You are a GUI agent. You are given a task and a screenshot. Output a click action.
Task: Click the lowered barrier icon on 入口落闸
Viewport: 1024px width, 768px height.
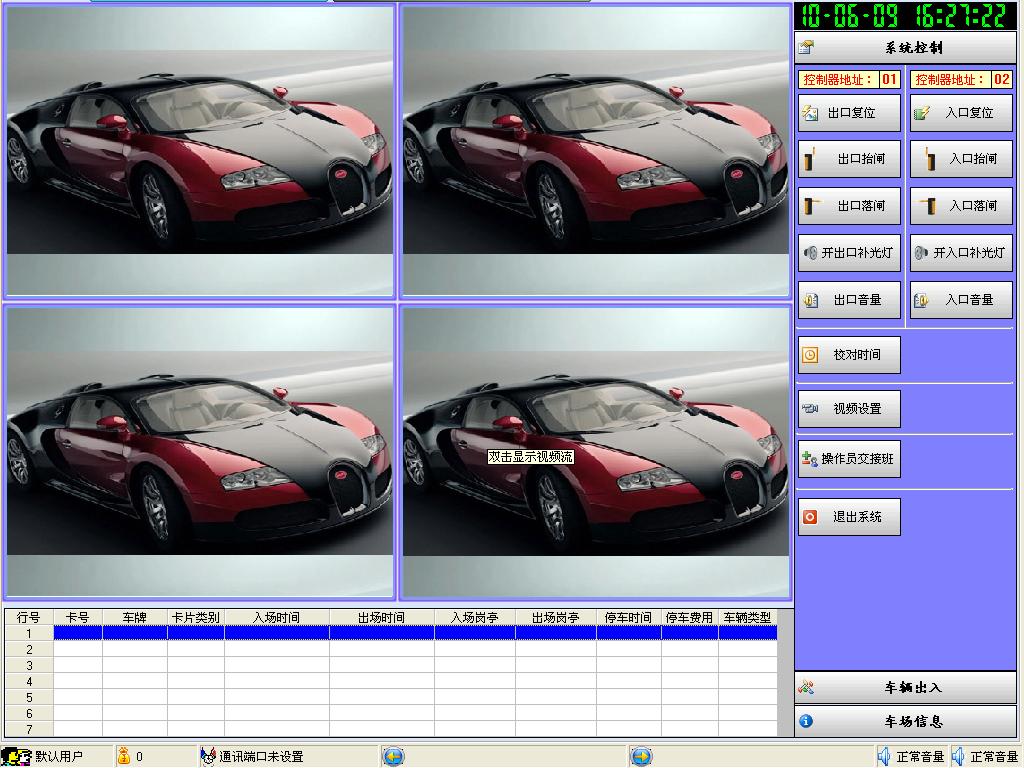927,206
